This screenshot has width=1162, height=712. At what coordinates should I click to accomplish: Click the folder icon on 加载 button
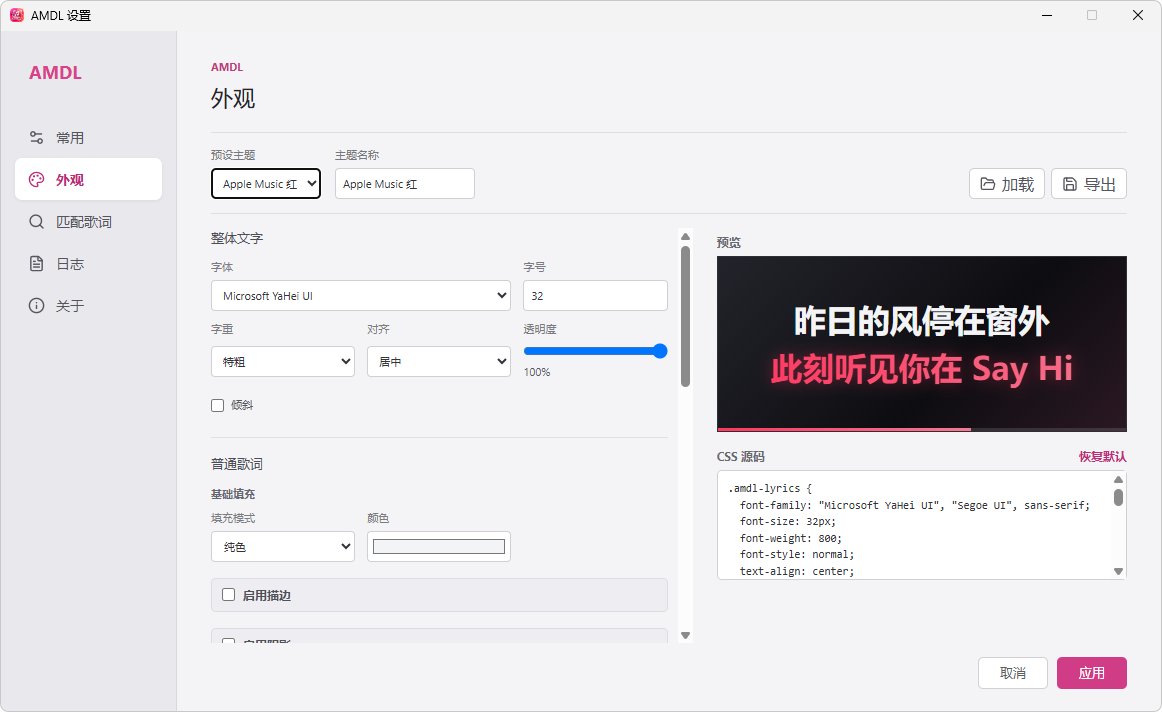click(x=988, y=184)
